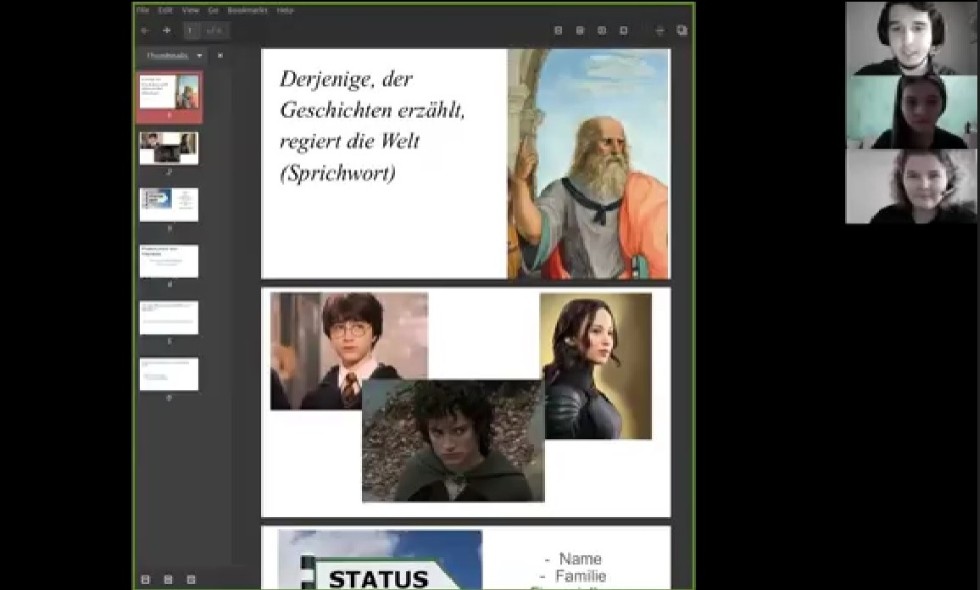980x590 pixels.
Task: Click the third icon at sidebar bottom
Action: pyautogui.click(x=191, y=579)
